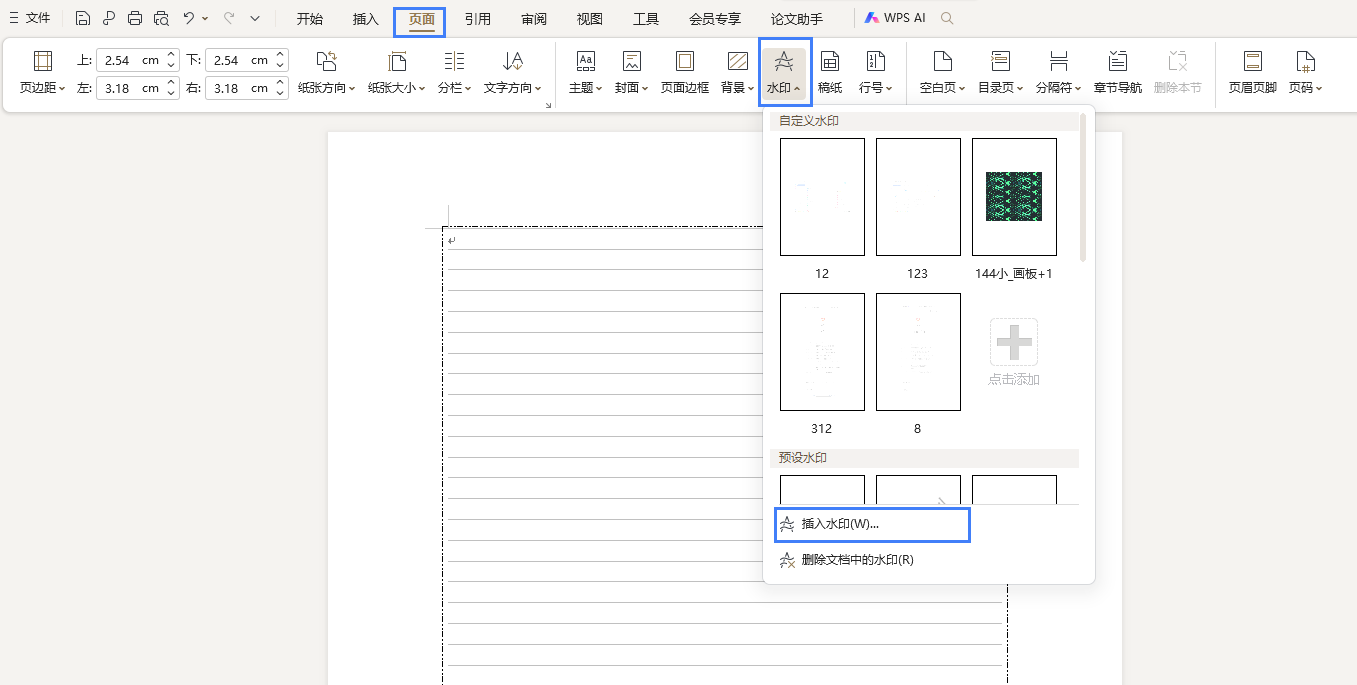
Task: Click the document's first line
Action: pos(725,240)
